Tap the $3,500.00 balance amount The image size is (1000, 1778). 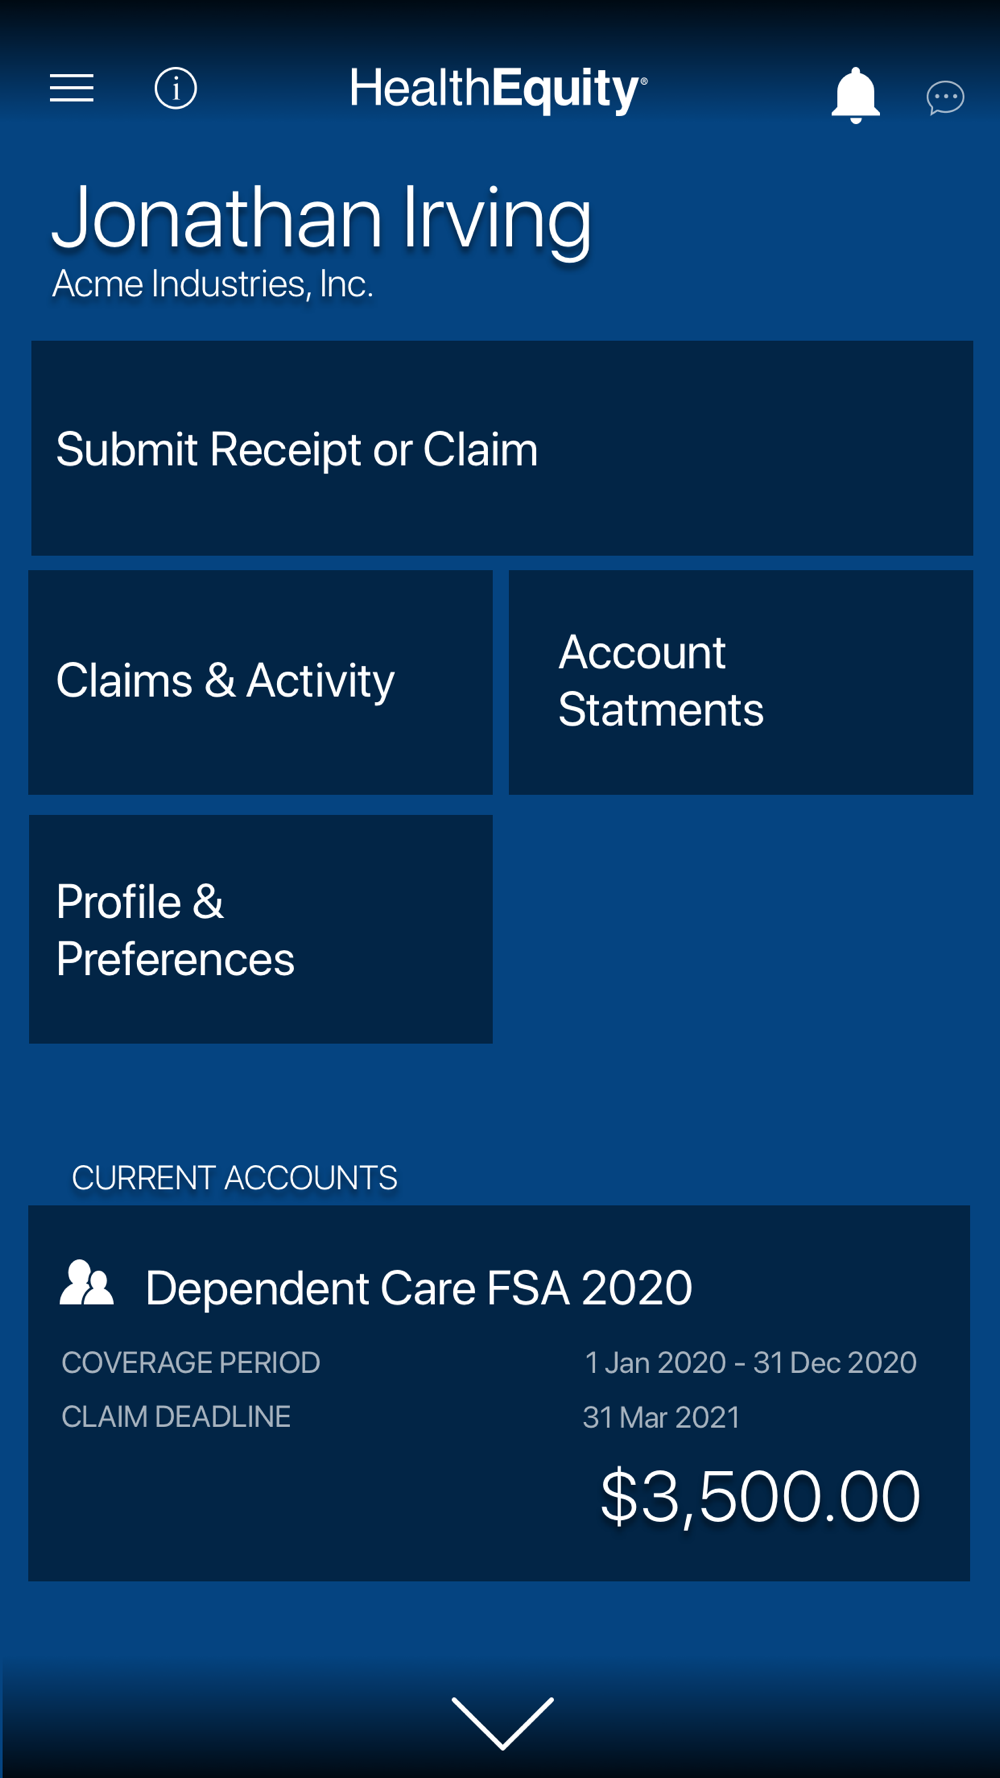tap(760, 1496)
